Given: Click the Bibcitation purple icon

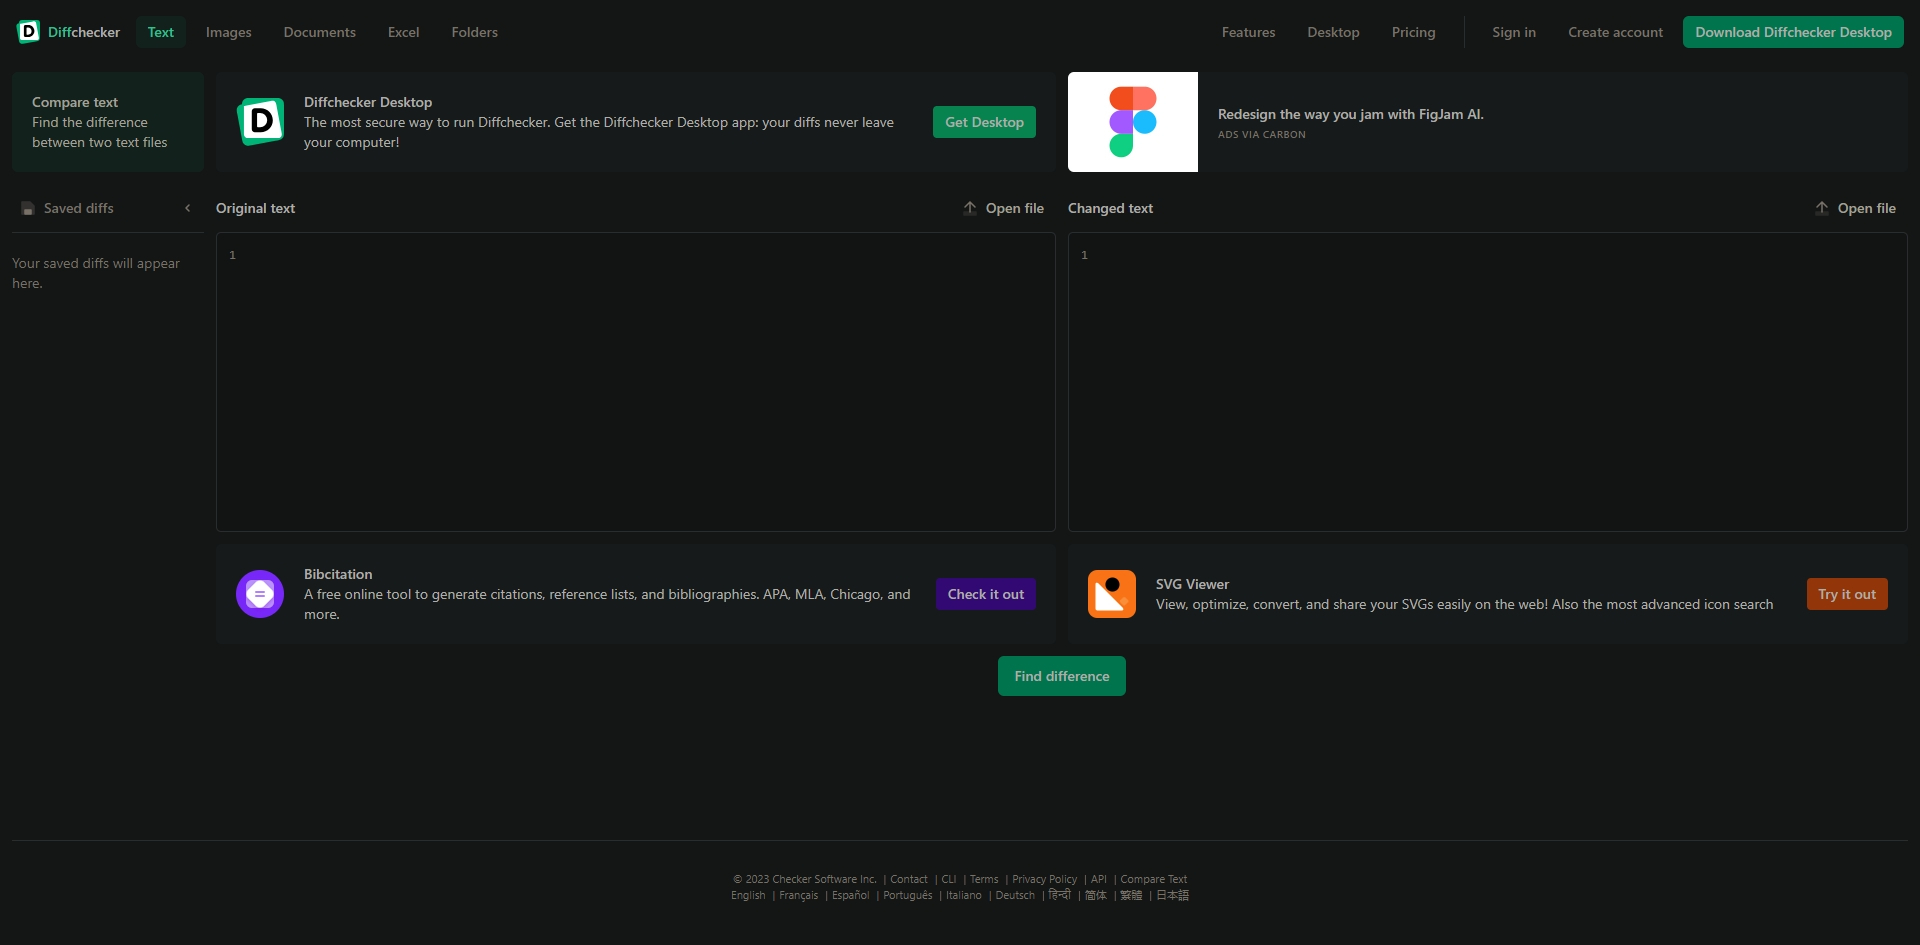Looking at the screenshot, I should 260,594.
